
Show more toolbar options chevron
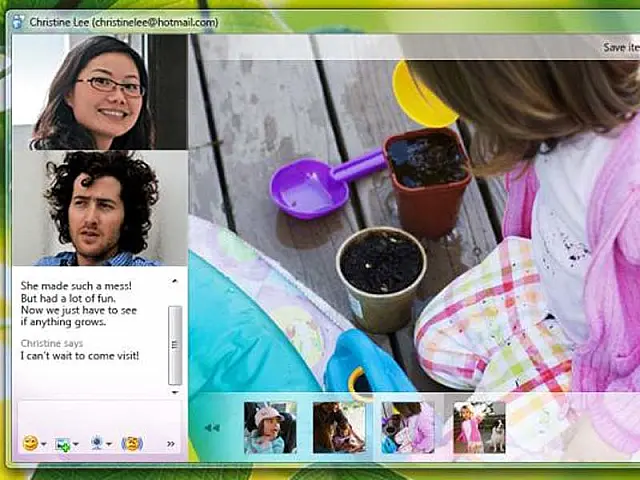[171, 444]
